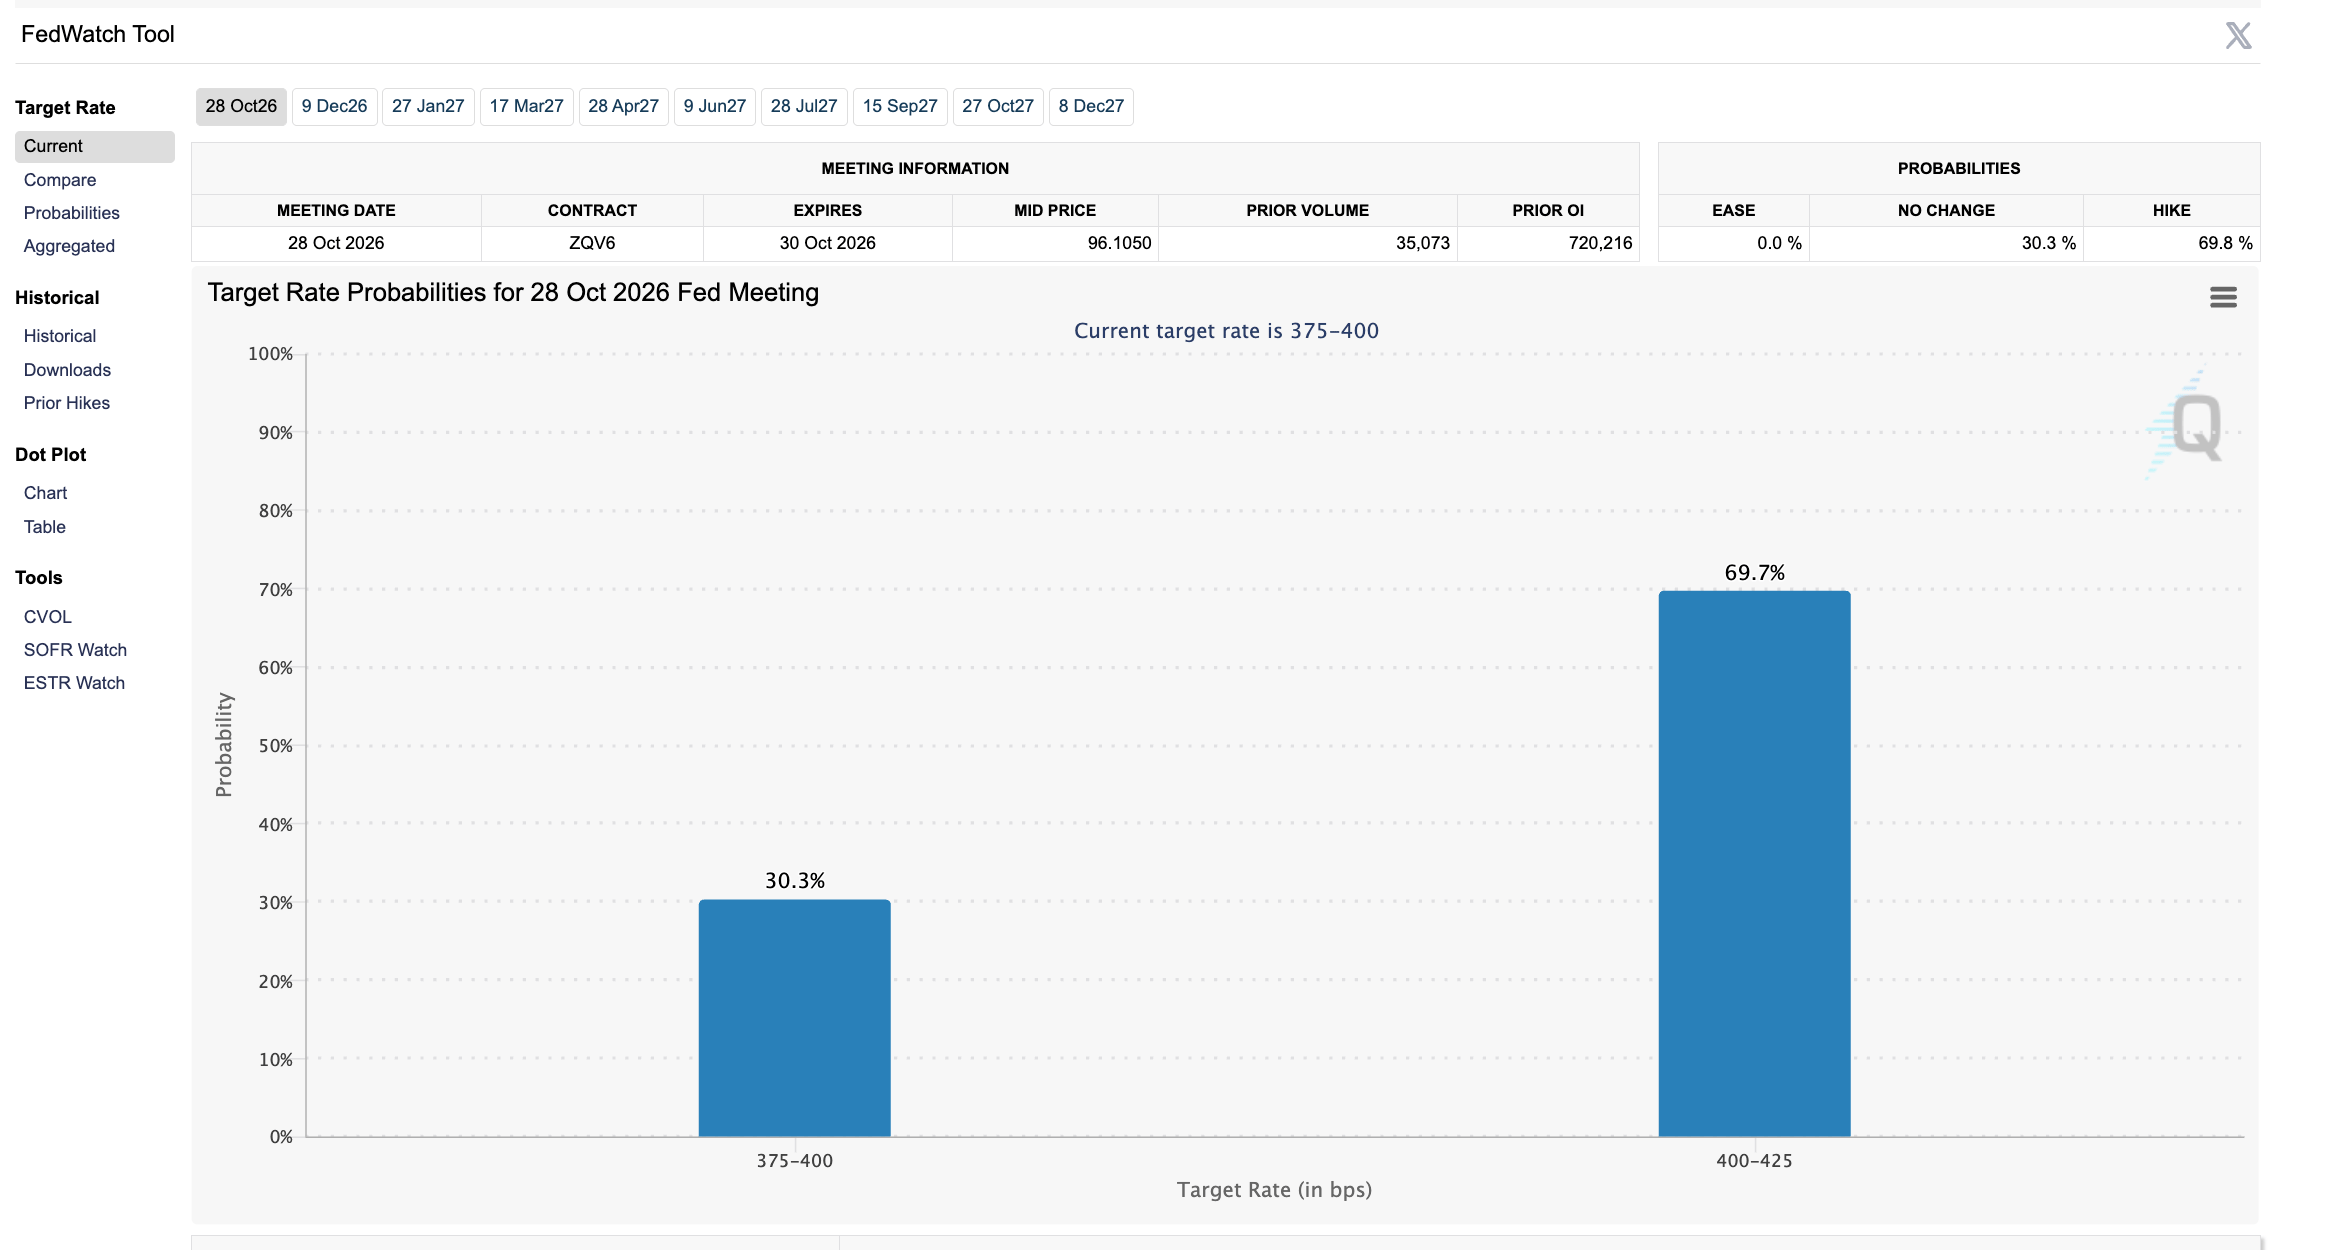
Task: Click the 720,216 prior OI value
Action: pyautogui.click(x=1600, y=243)
